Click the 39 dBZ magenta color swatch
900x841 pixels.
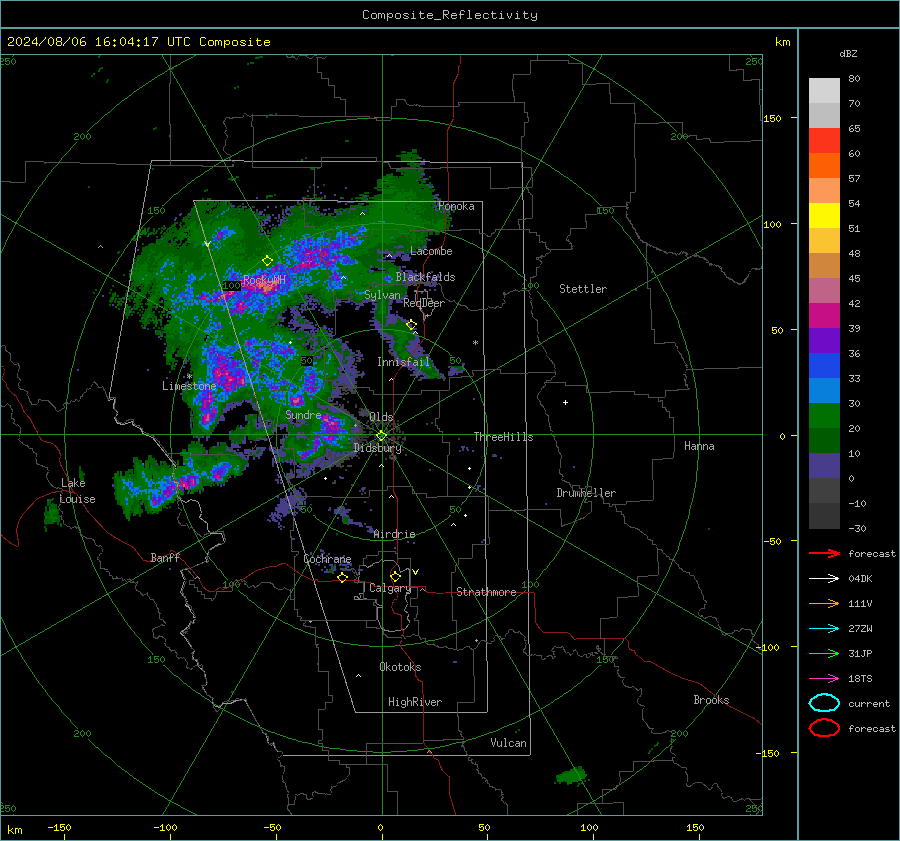[824, 315]
